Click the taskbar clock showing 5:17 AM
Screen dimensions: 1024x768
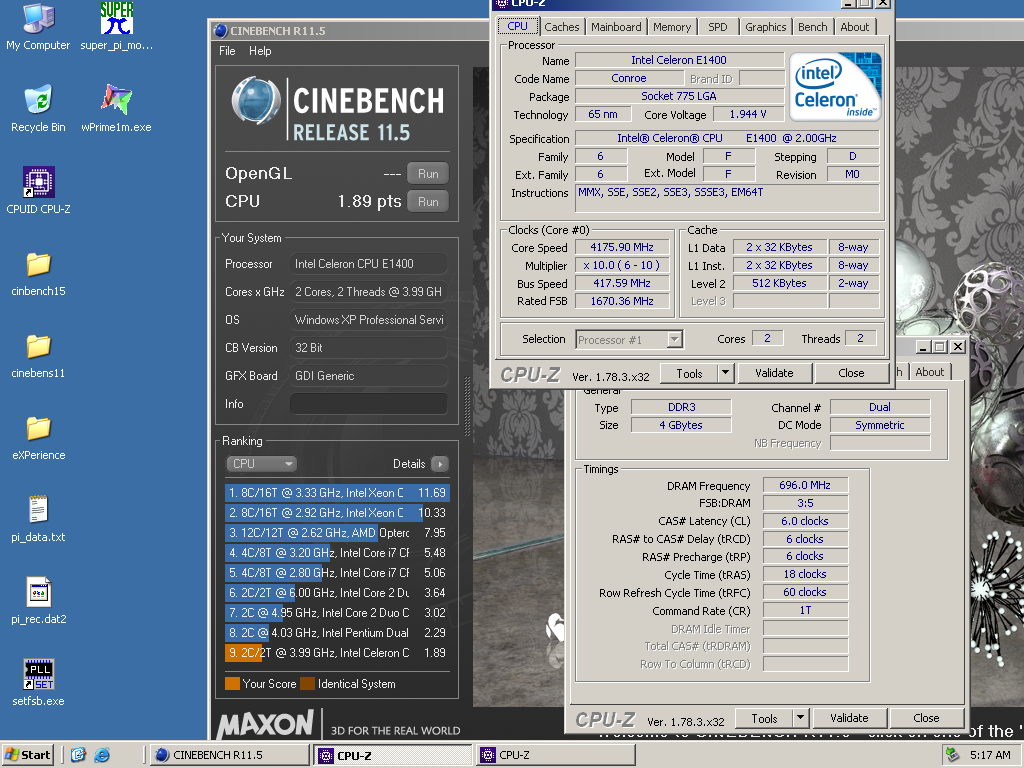(x=990, y=755)
